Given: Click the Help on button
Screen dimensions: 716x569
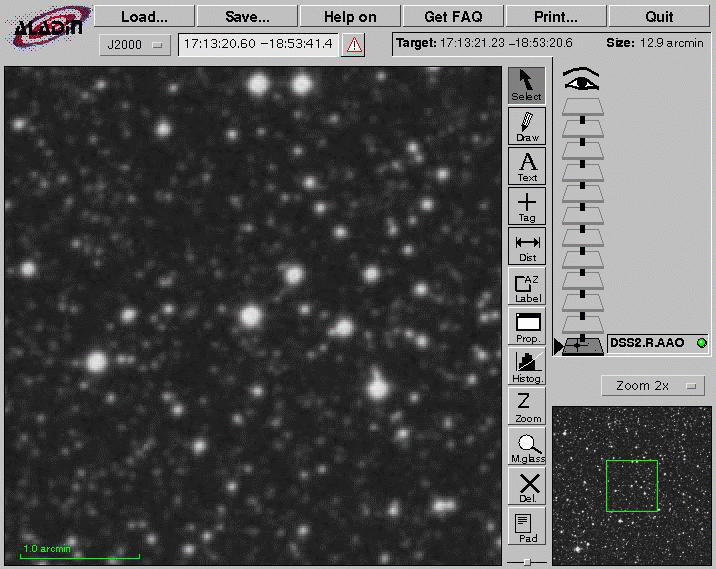Looking at the screenshot, I should [x=350, y=16].
